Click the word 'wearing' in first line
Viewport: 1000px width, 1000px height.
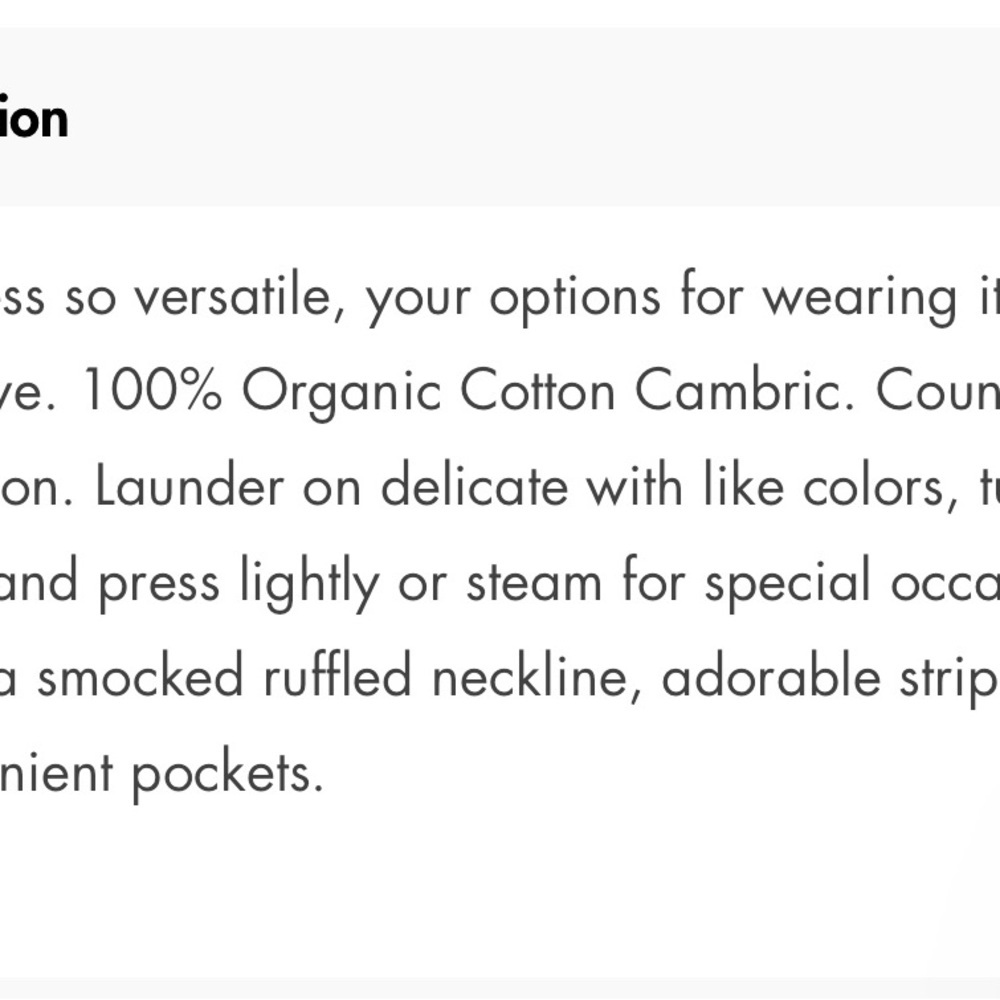click(860, 298)
